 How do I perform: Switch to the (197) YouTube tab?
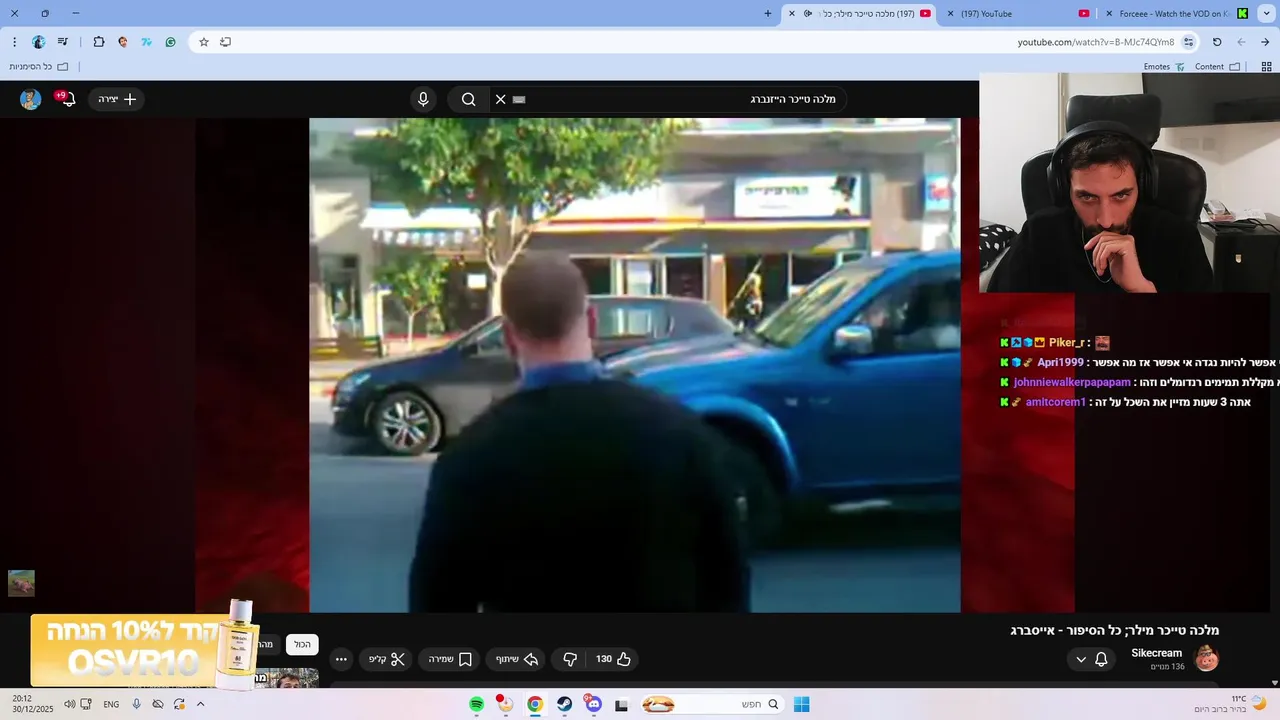pos(1020,14)
